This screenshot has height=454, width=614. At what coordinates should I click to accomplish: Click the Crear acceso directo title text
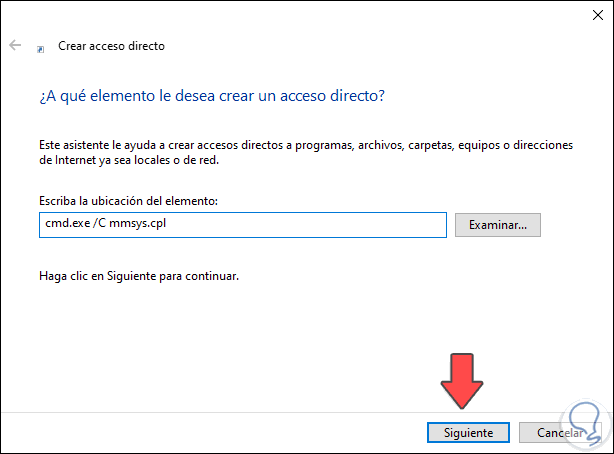coord(110,46)
